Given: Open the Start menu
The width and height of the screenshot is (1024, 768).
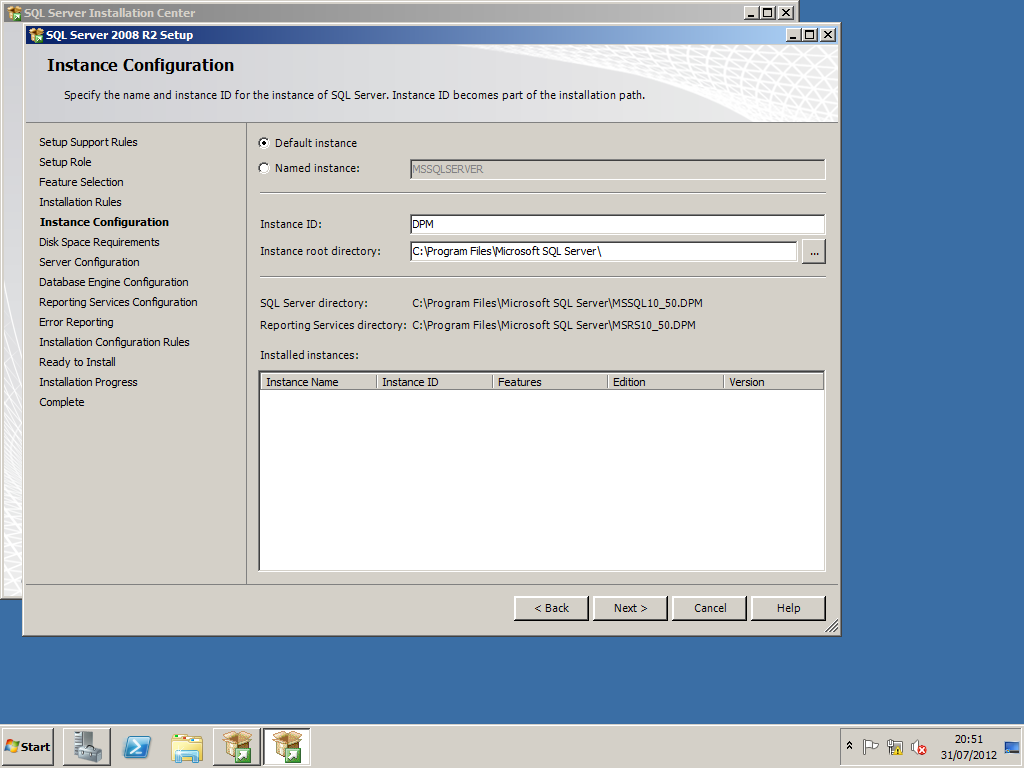Looking at the screenshot, I should tap(27, 746).
